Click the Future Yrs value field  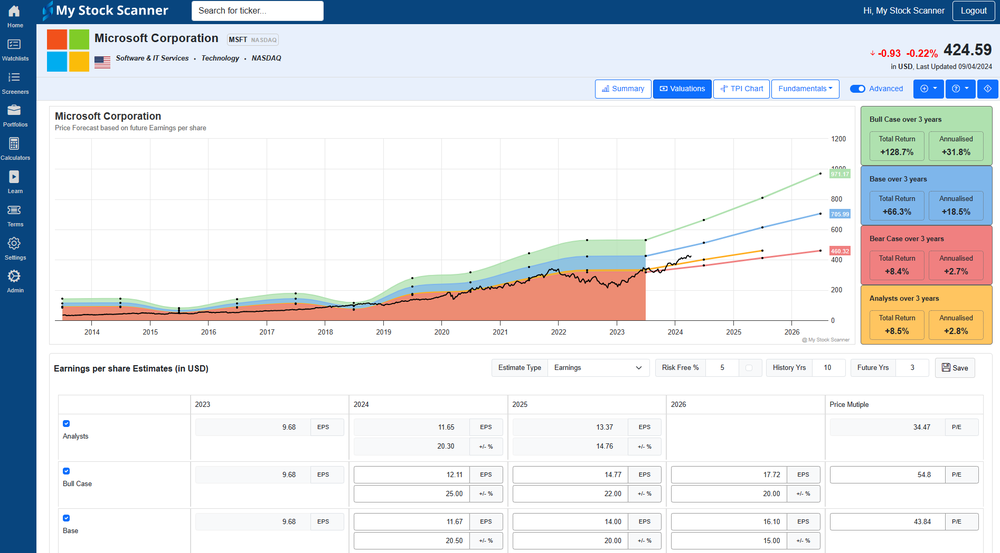pos(912,368)
